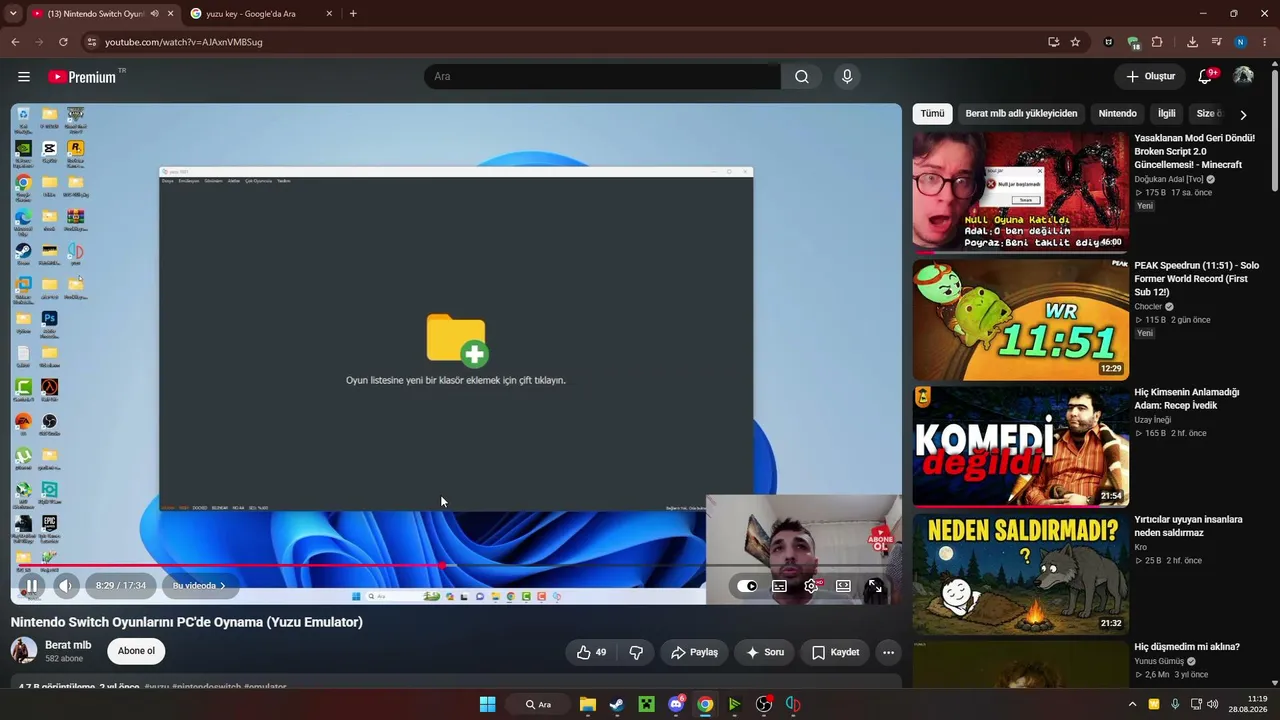Share the video with Paylaş

(x=694, y=652)
